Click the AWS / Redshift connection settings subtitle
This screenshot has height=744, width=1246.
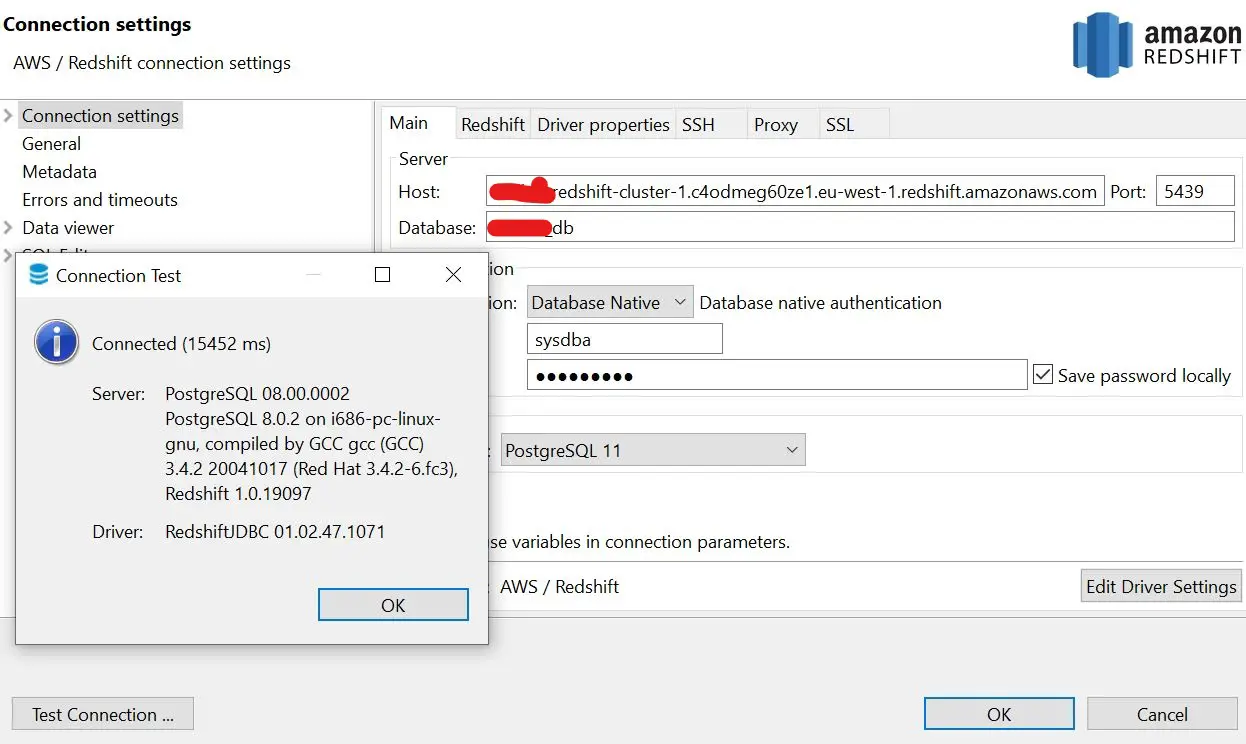pyautogui.click(x=152, y=62)
